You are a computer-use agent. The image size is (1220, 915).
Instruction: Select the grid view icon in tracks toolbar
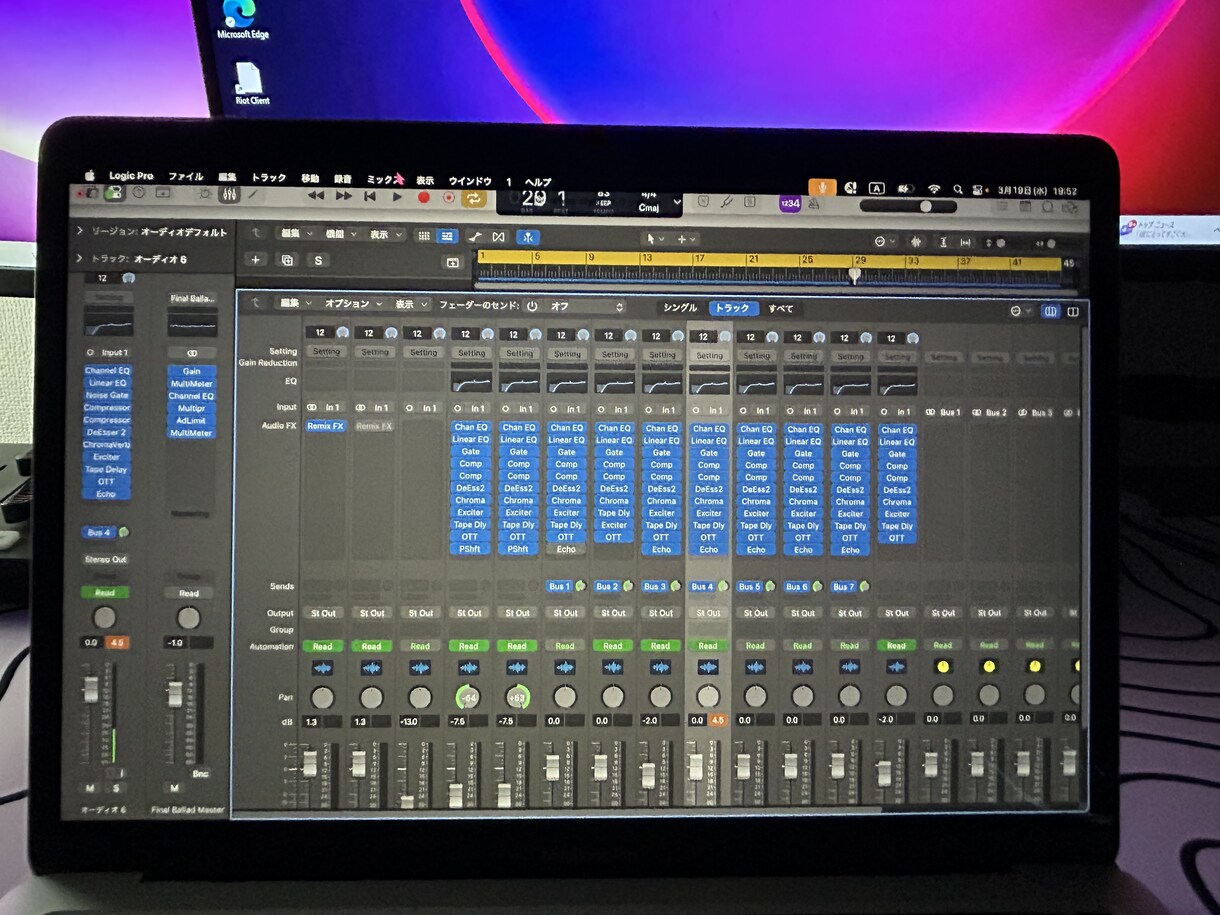423,236
